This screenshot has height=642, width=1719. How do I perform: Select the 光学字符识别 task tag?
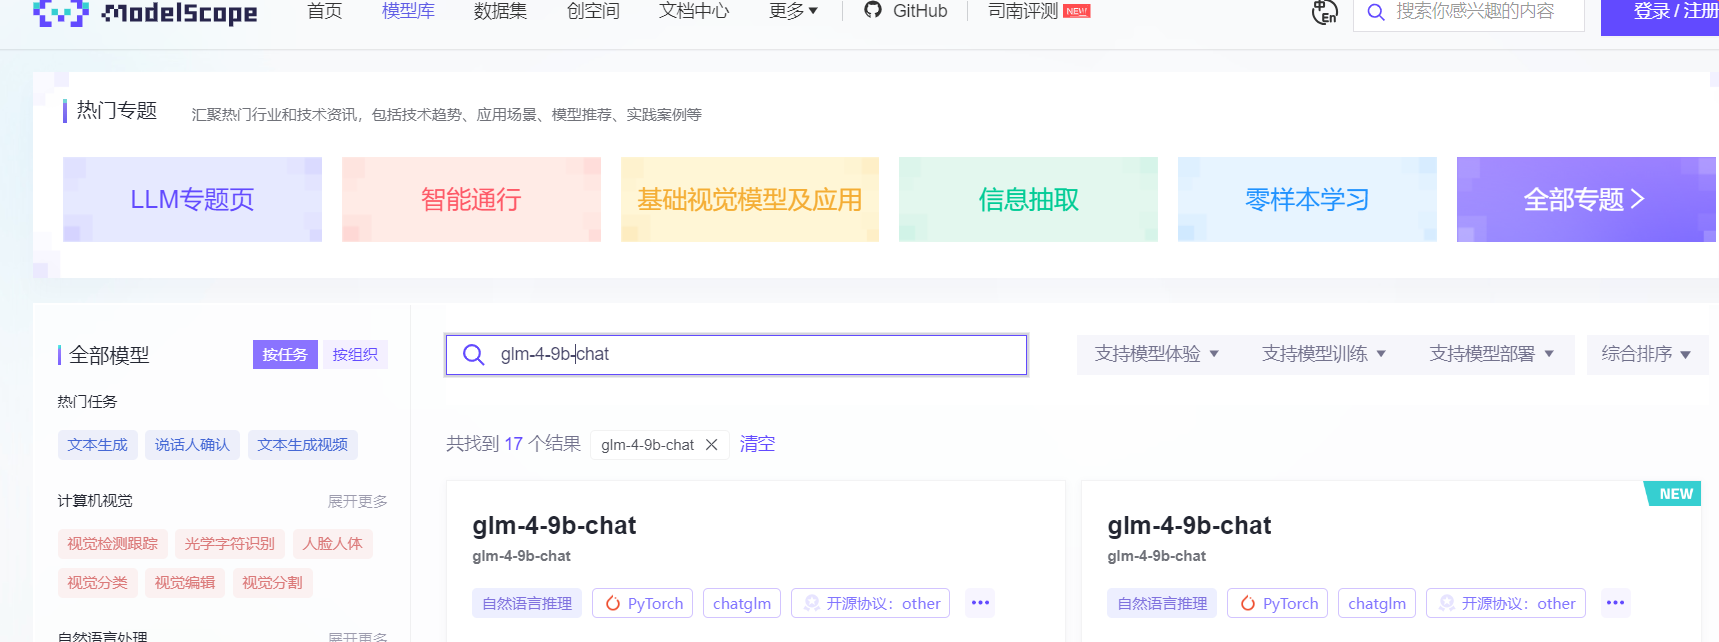[230, 544]
